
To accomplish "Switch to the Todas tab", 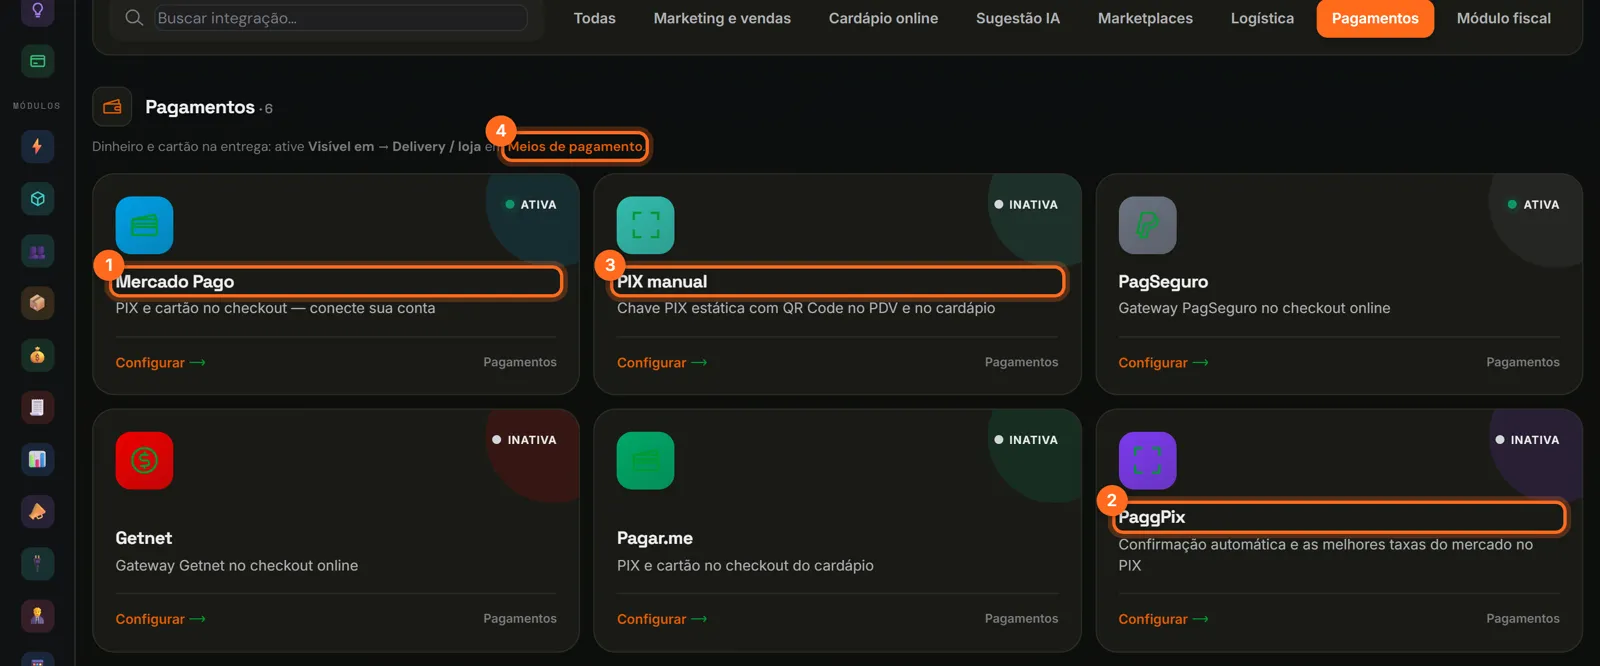I will coord(595,18).
